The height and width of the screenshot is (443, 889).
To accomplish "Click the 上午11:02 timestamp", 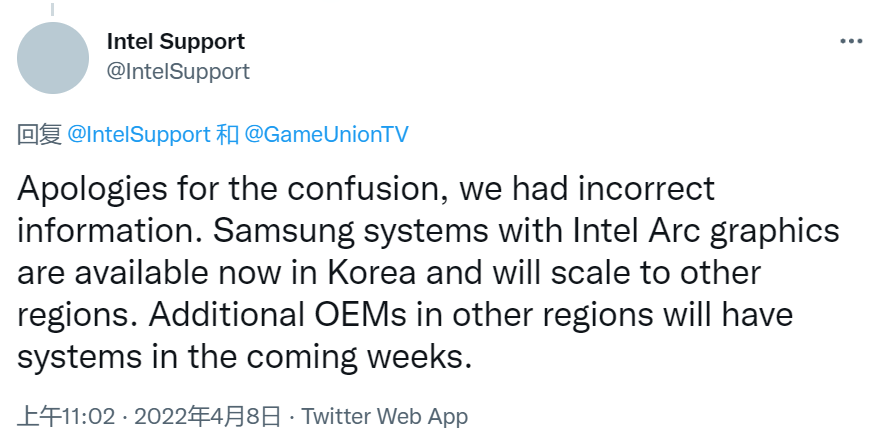I will pos(66,416).
